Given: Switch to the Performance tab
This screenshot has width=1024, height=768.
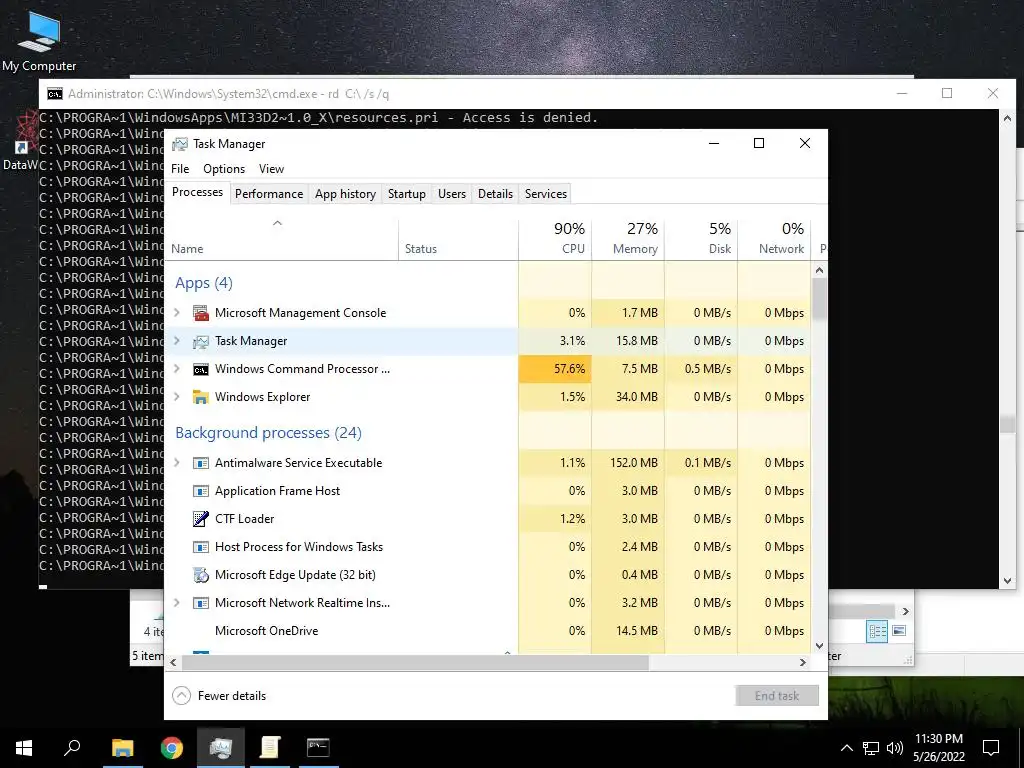Looking at the screenshot, I should point(269,194).
